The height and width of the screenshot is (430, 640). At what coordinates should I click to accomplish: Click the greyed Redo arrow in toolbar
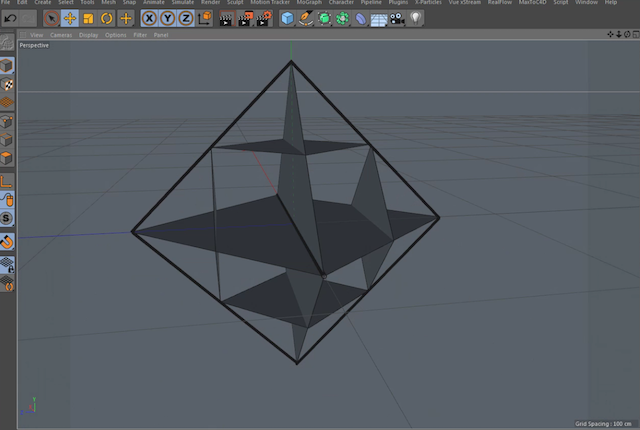coord(28,18)
